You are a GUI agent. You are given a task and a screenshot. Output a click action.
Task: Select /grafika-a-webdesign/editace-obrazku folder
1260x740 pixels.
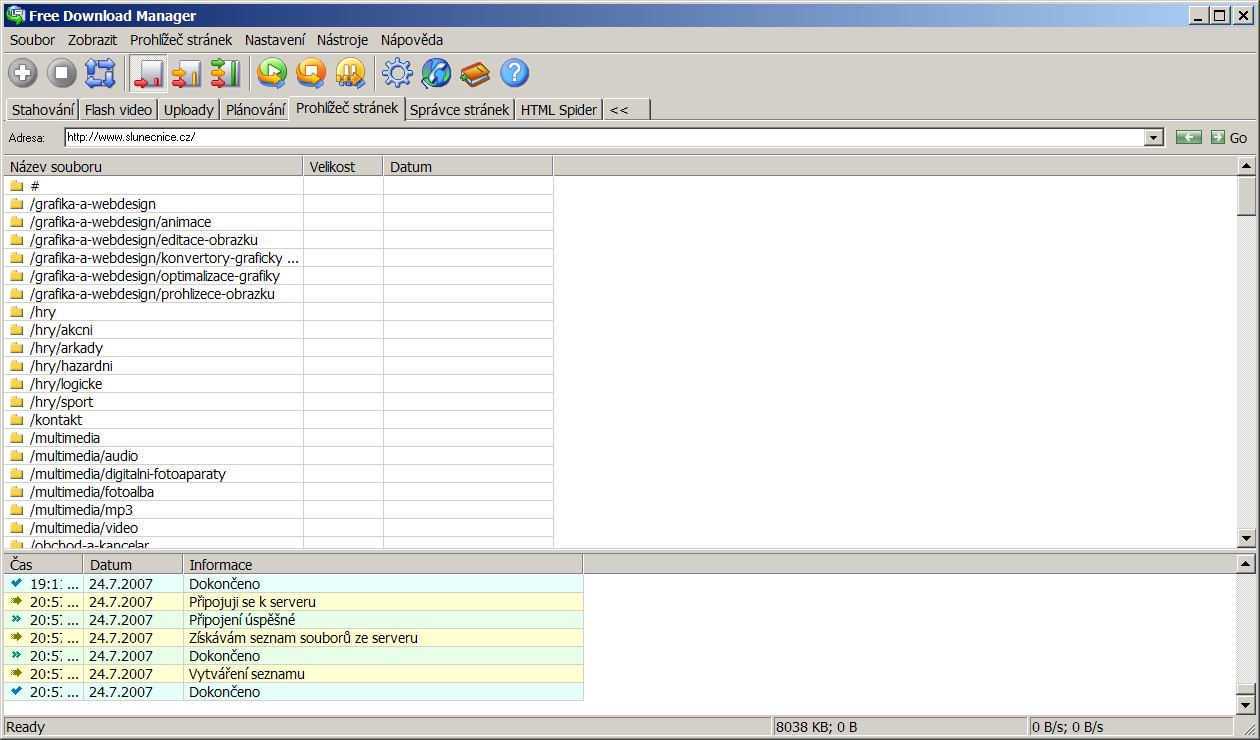pos(279,240)
